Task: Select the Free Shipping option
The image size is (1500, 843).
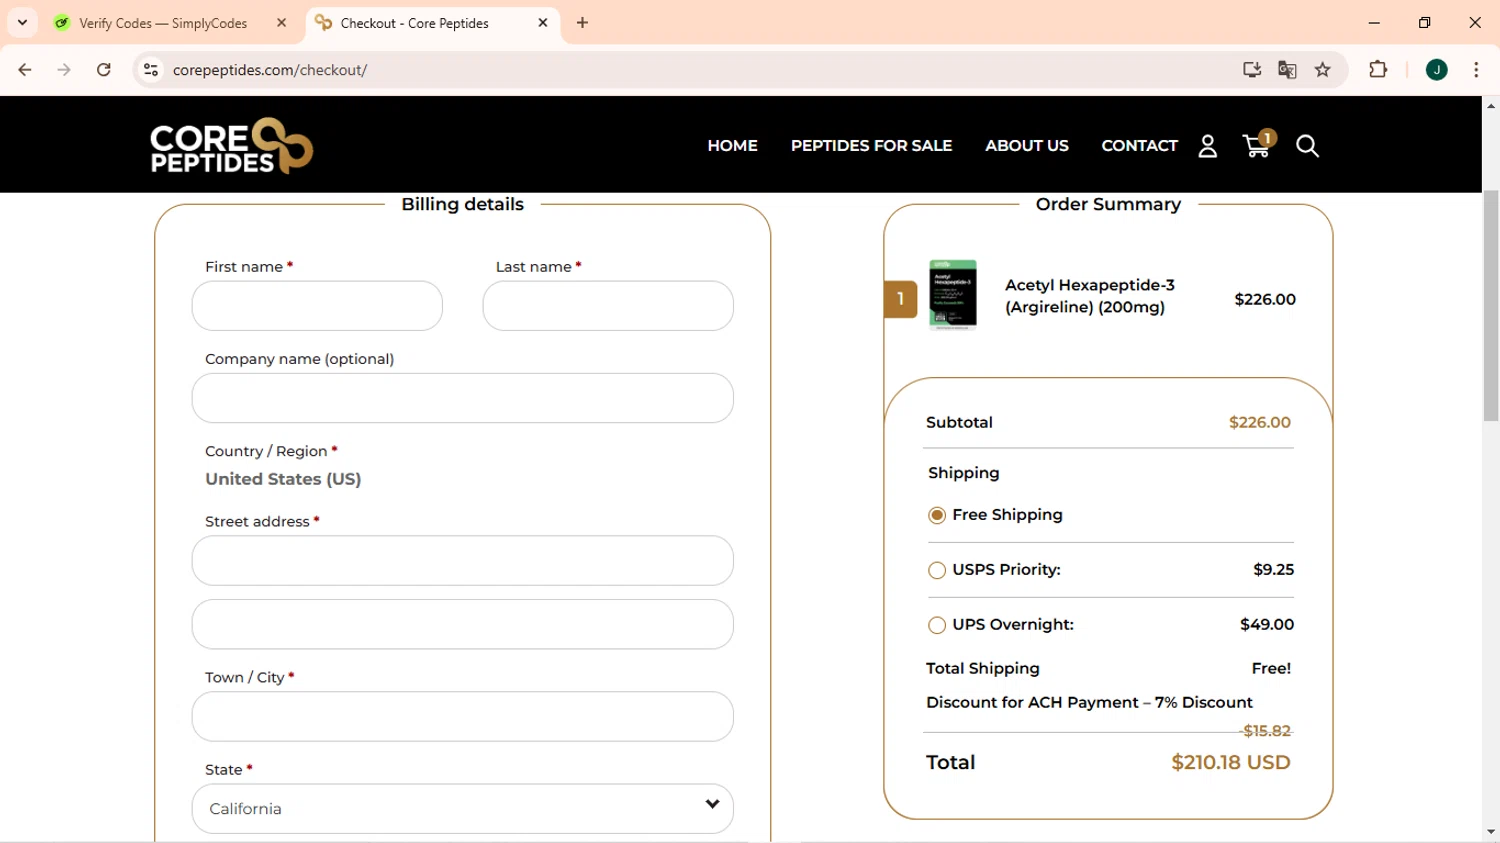Action: click(937, 515)
